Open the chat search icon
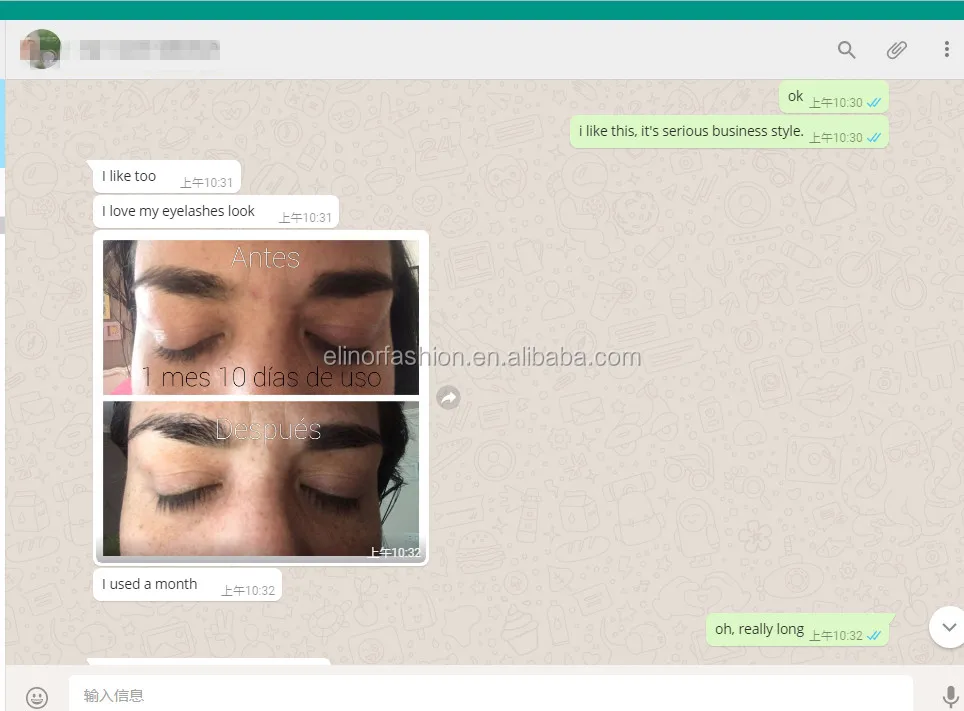The height and width of the screenshot is (711, 964). point(847,50)
